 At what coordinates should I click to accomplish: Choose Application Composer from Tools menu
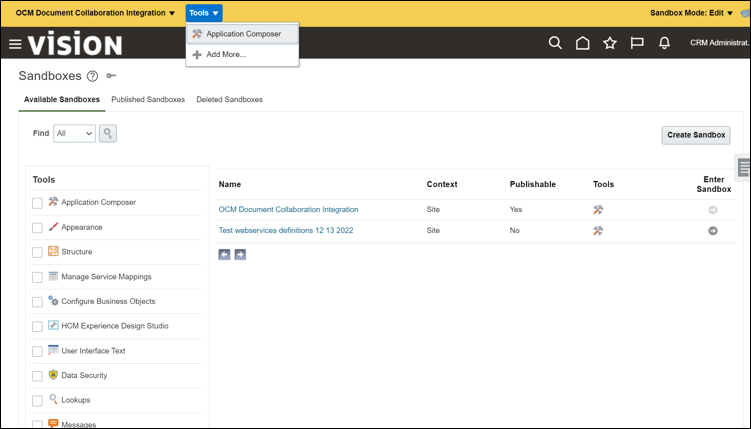point(242,34)
